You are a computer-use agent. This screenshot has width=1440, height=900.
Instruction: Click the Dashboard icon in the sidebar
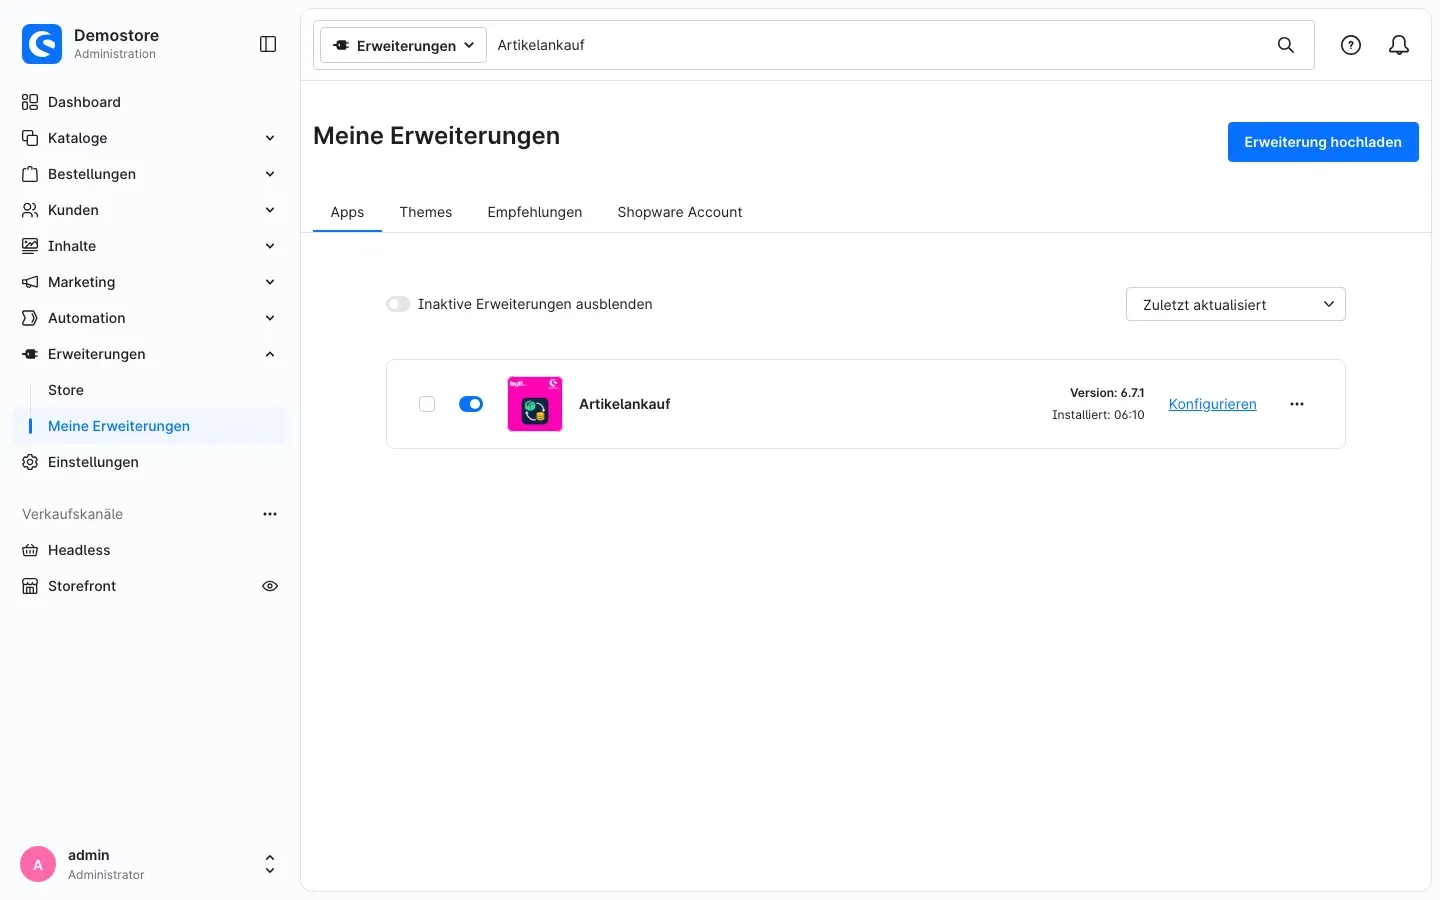pos(30,102)
